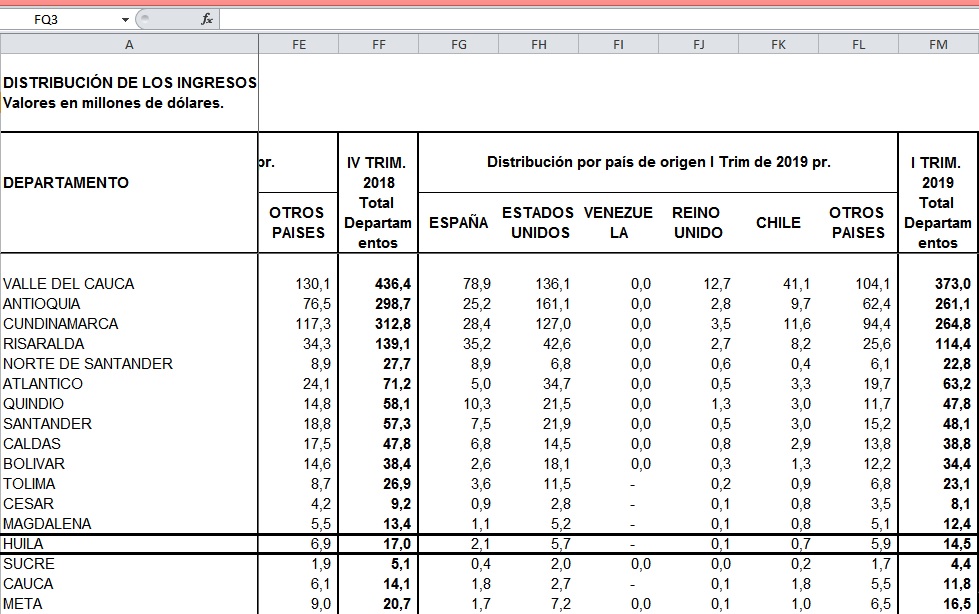
Task: Select the 'HUILA' row label
Action: (23, 543)
